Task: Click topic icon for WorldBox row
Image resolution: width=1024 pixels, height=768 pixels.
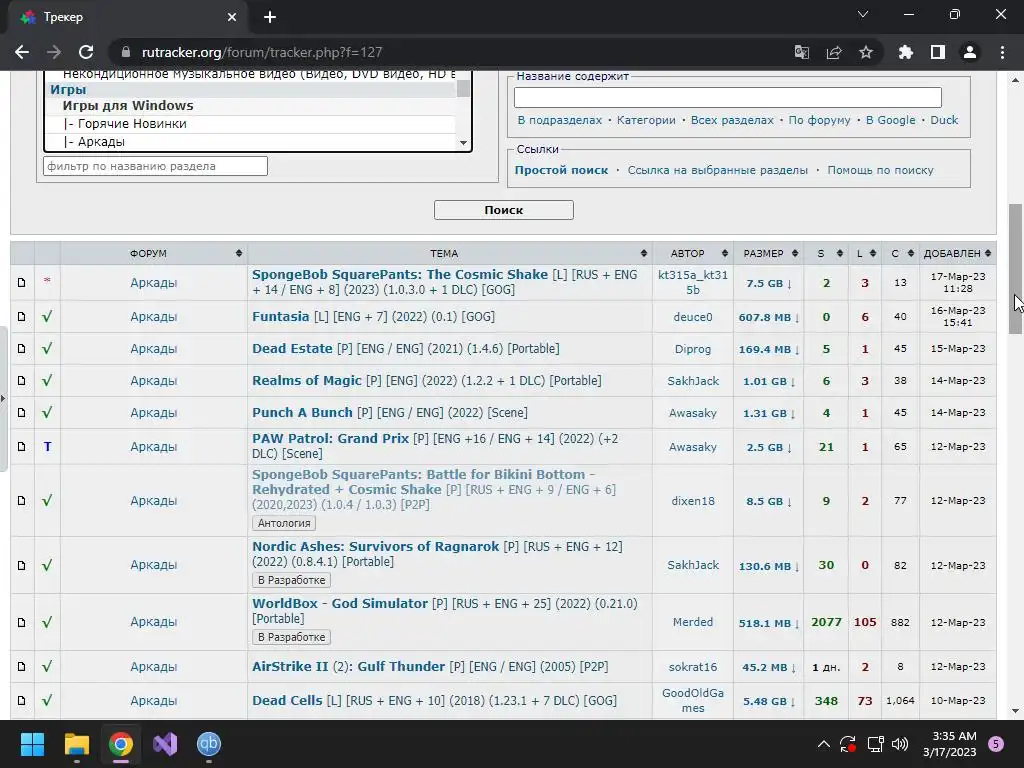Action: [x=22, y=622]
